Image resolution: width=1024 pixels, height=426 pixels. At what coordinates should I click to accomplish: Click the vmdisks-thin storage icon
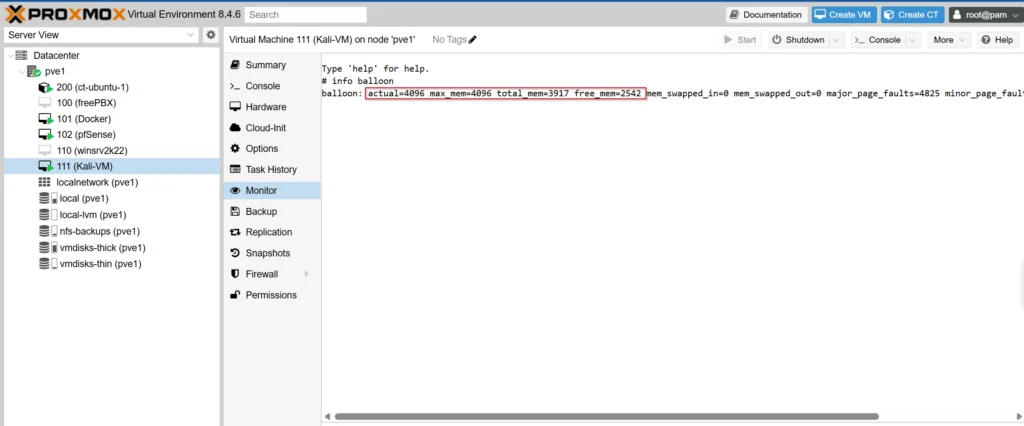coord(48,264)
